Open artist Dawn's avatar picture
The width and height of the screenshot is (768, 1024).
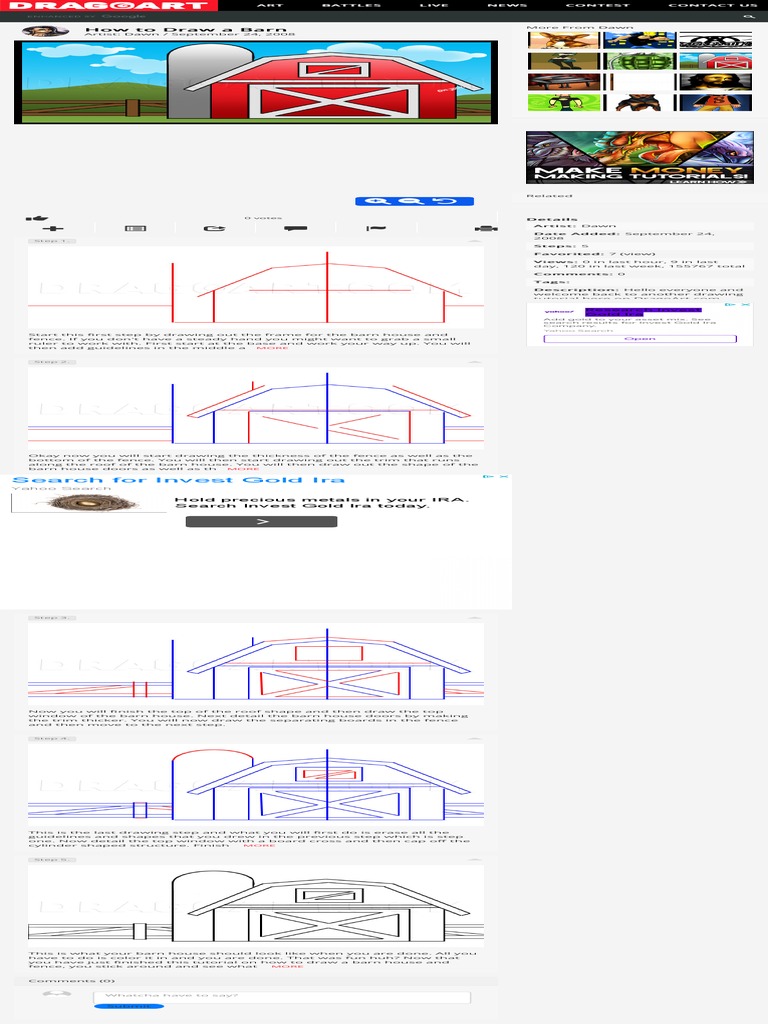coord(45,31)
